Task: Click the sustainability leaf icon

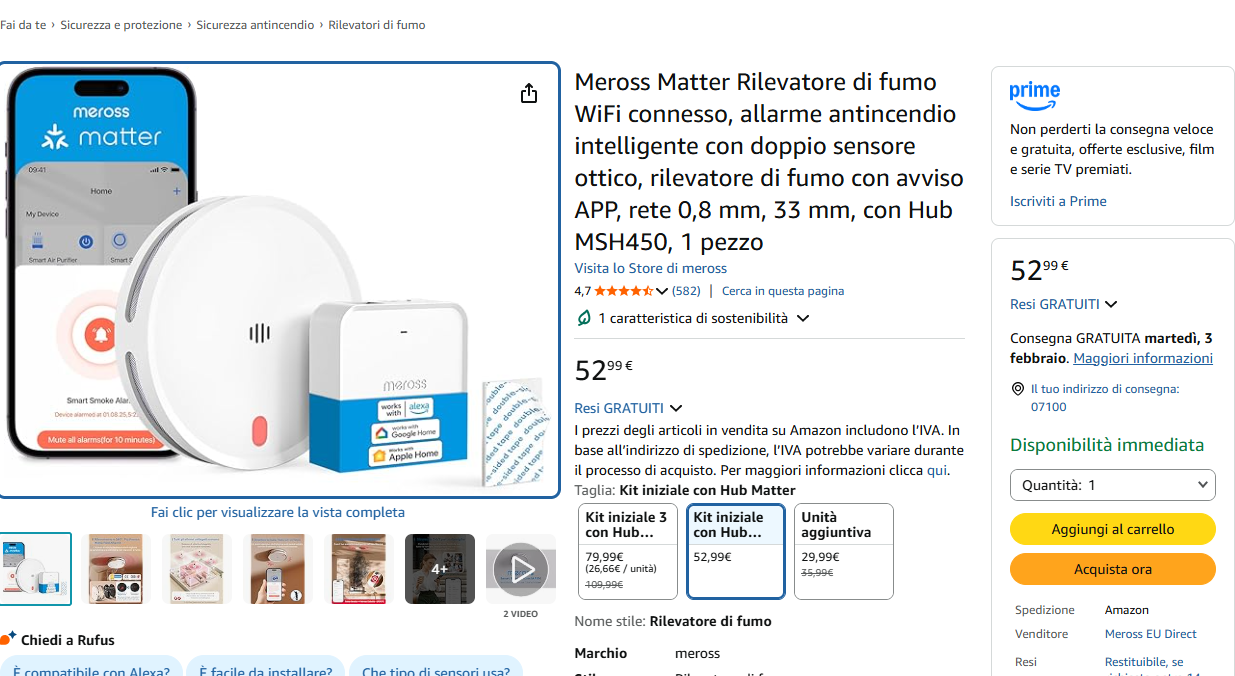Action: pos(584,318)
